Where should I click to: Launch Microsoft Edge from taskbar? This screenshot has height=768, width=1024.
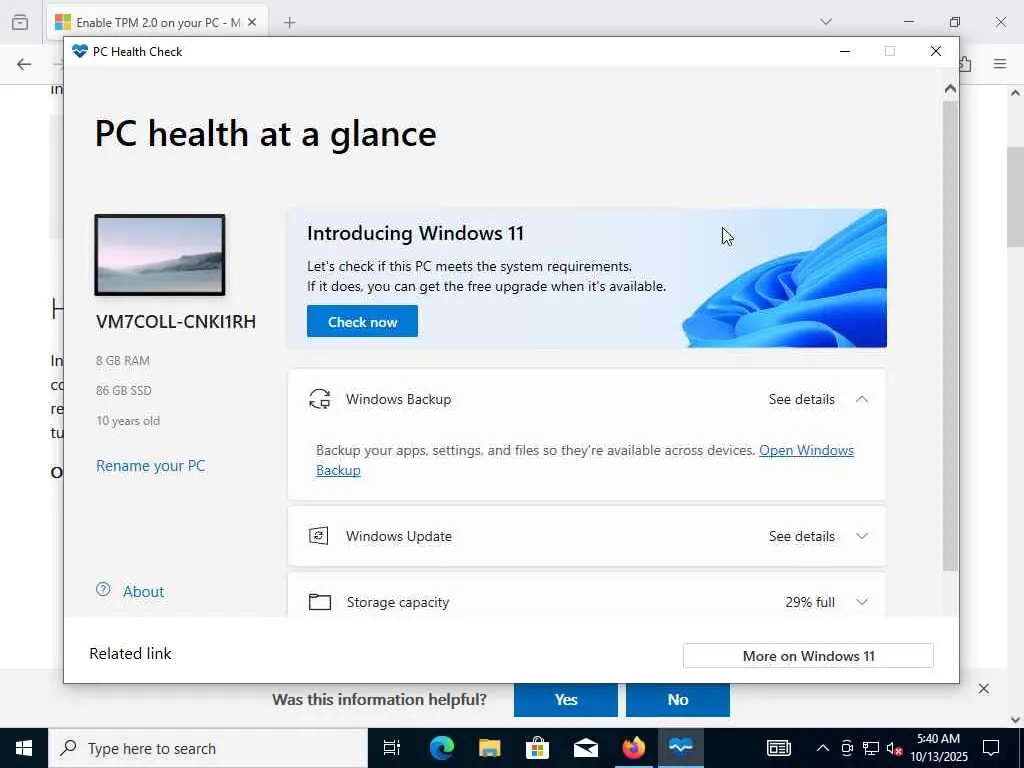point(441,748)
